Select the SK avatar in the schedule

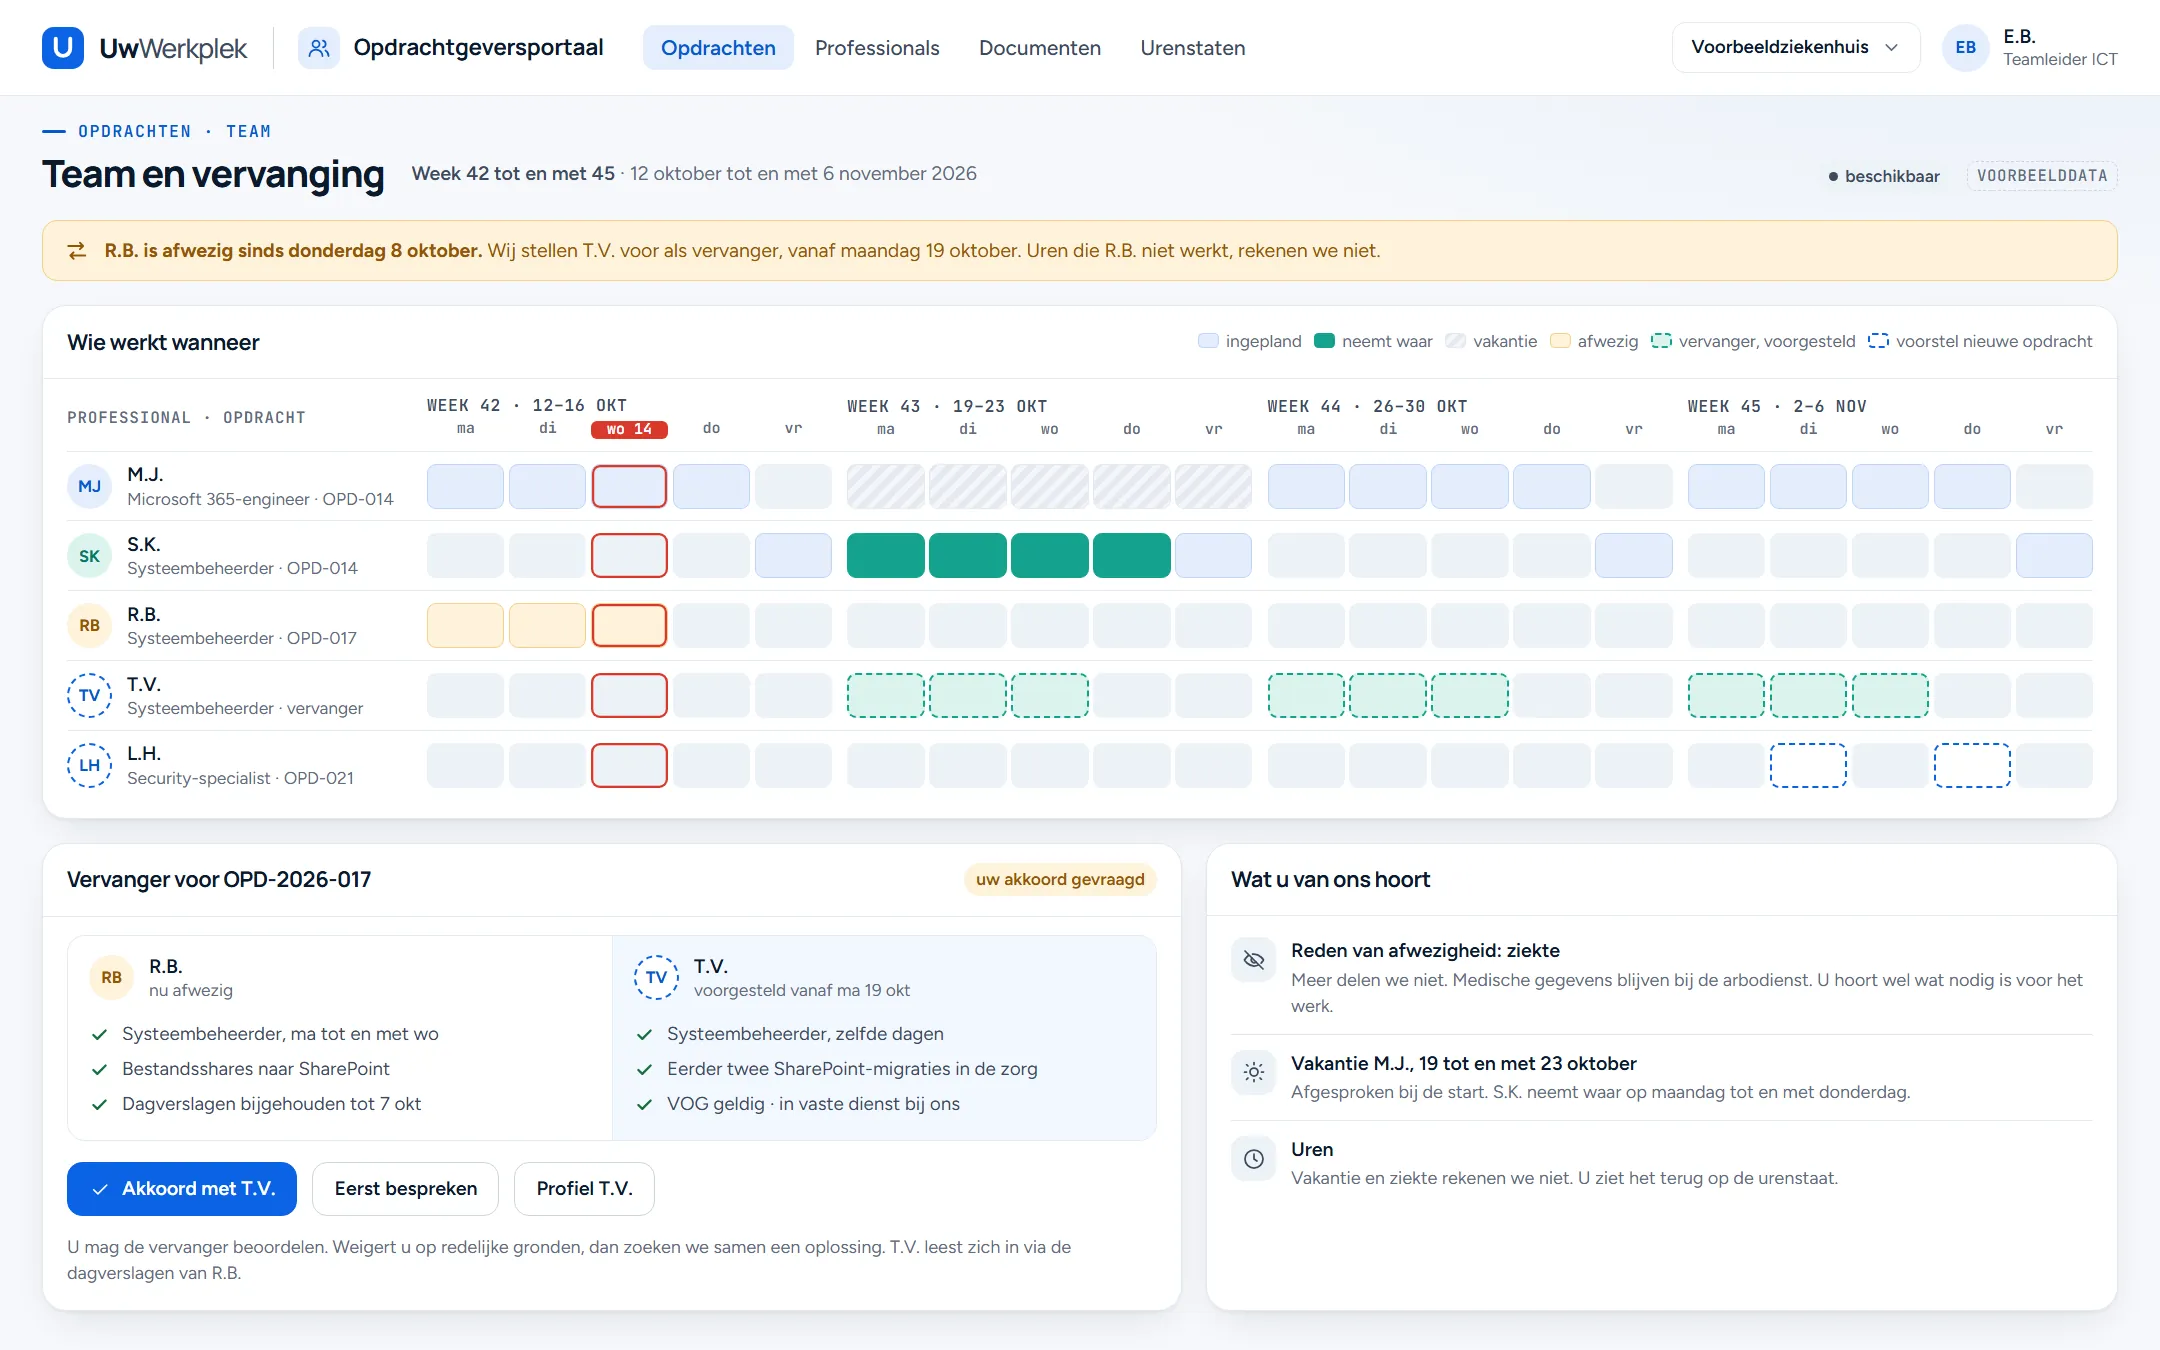(89, 556)
